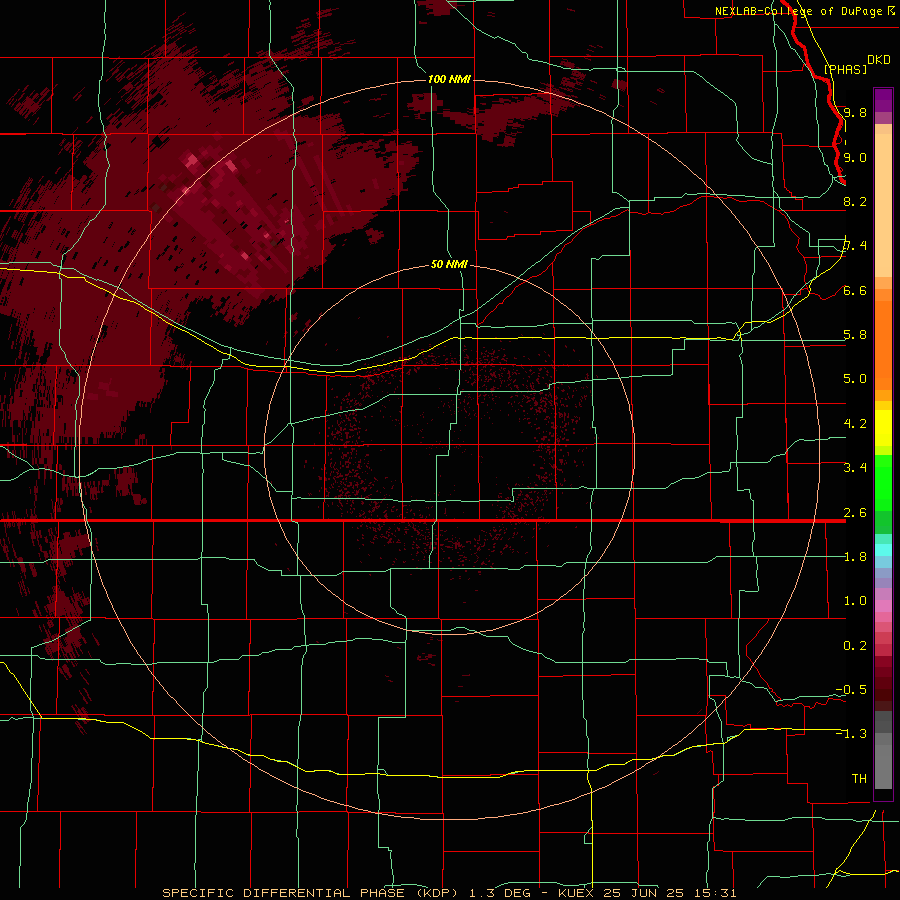Viewport: 900px width, 900px height.
Task: Click the "50 NMI" range ring label
Action: 449,264
